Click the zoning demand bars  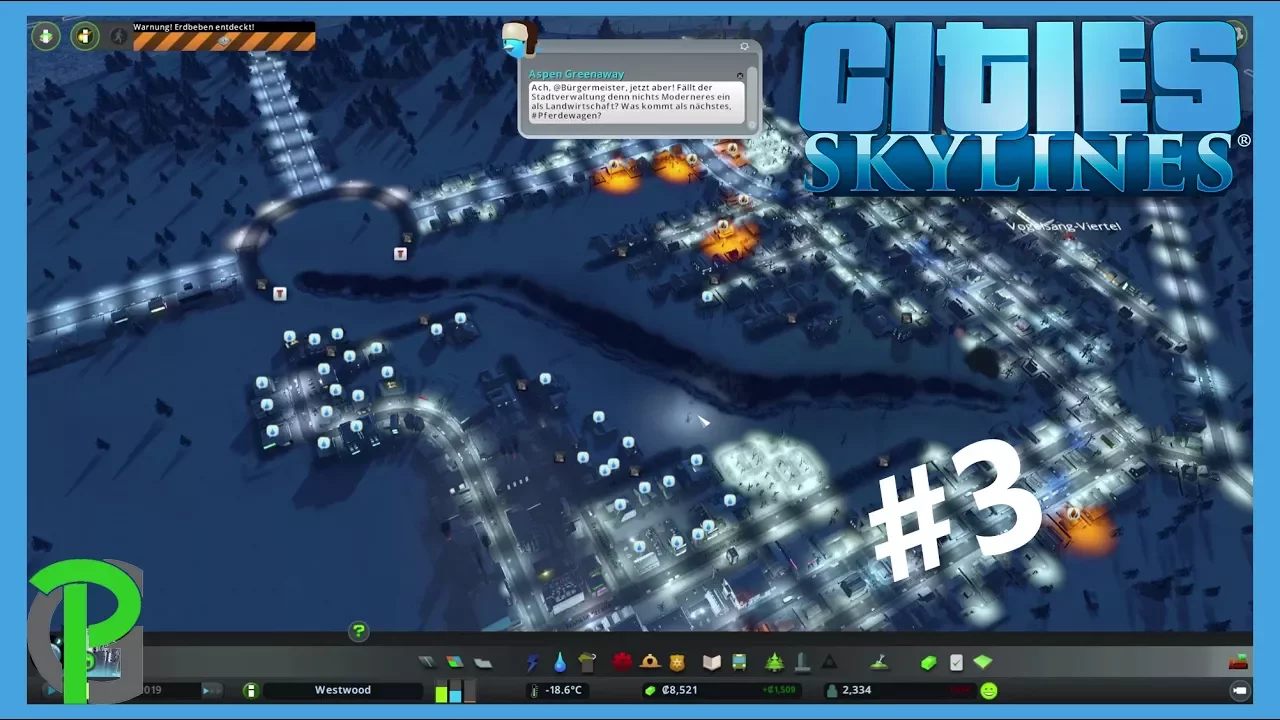(455, 691)
